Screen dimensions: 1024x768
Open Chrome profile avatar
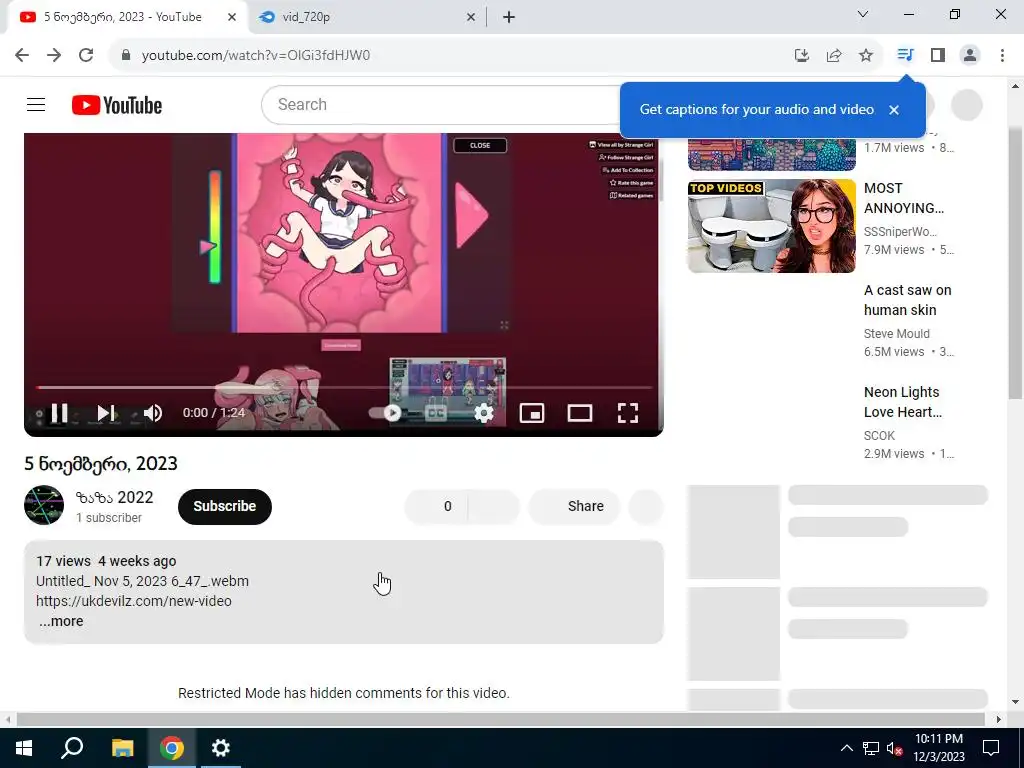(970, 55)
